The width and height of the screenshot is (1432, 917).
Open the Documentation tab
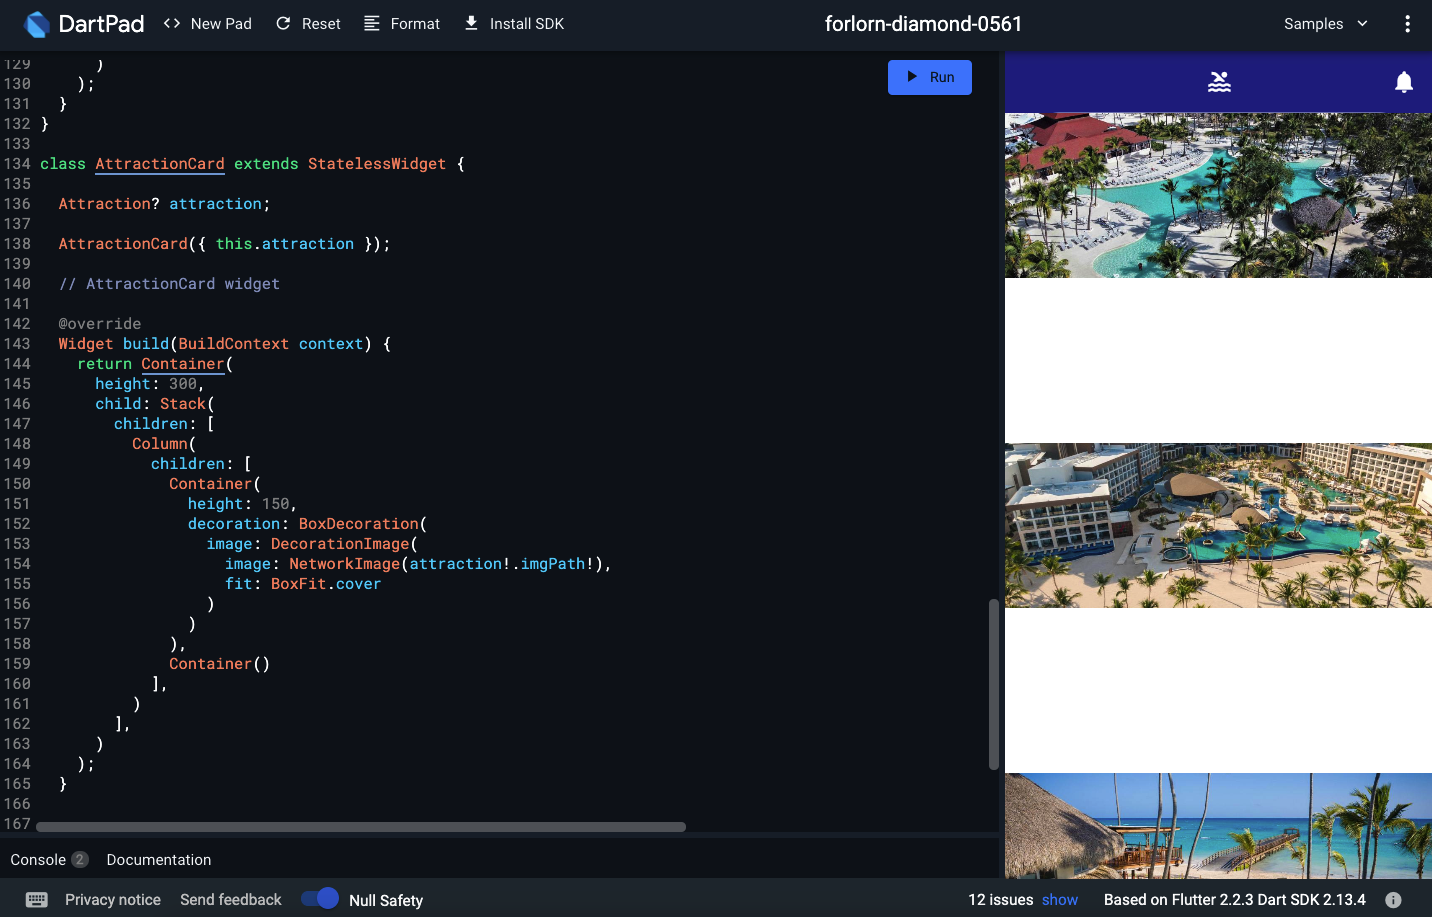159,860
